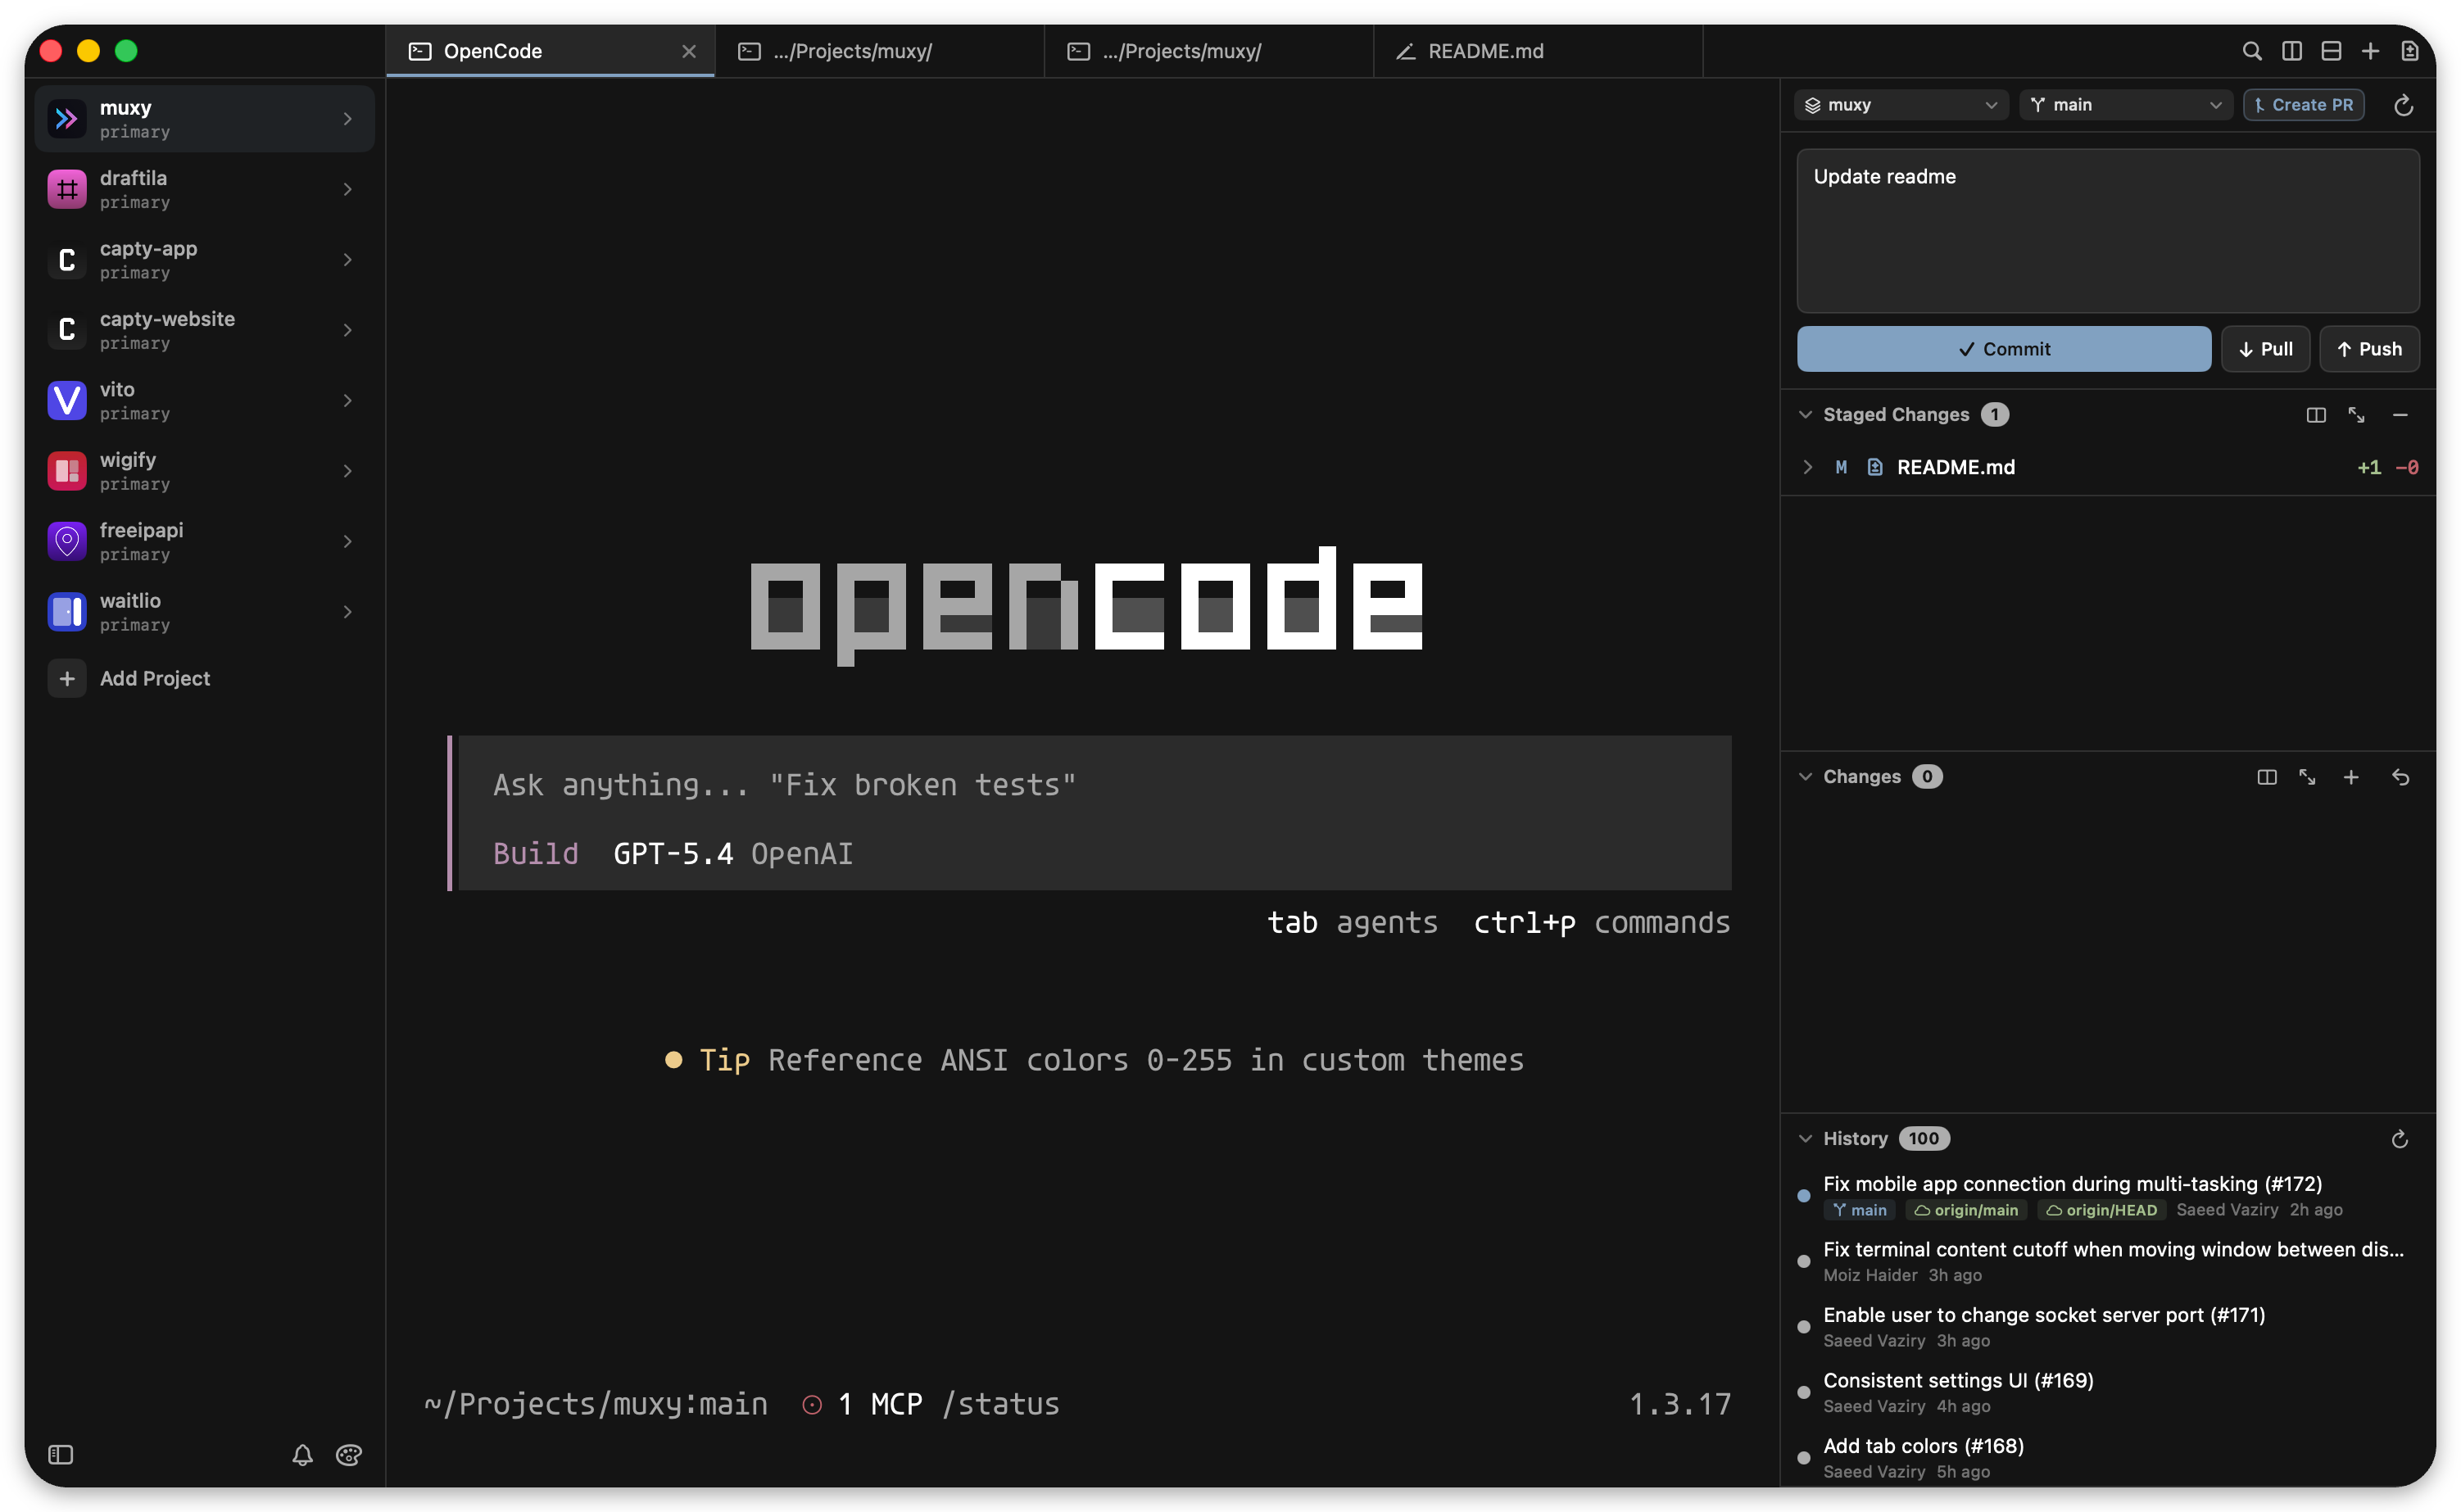Click the wigify project icon

coord(67,471)
